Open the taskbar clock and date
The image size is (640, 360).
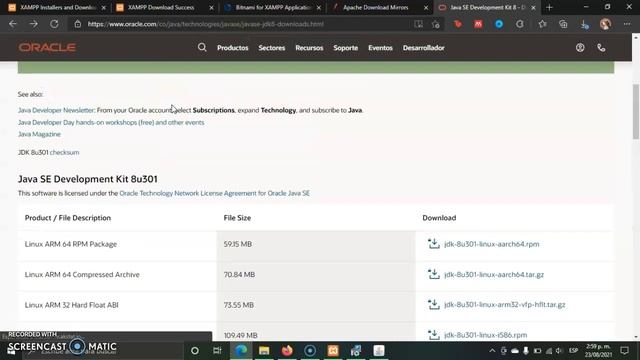(598, 351)
